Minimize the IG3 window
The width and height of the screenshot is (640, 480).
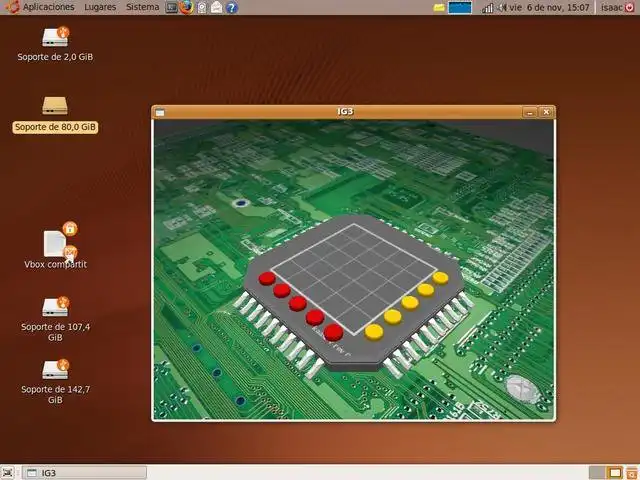[x=530, y=112]
